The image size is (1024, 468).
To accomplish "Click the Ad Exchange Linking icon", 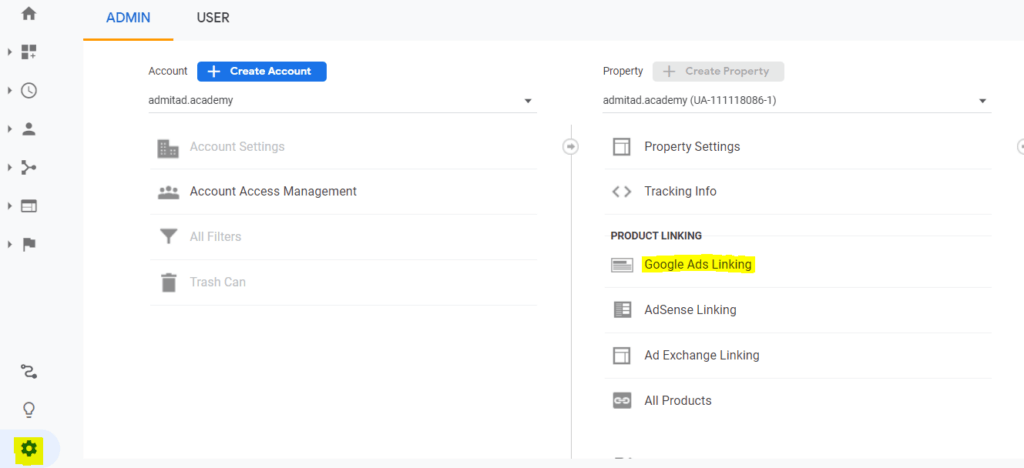I will tap(621, 355).
